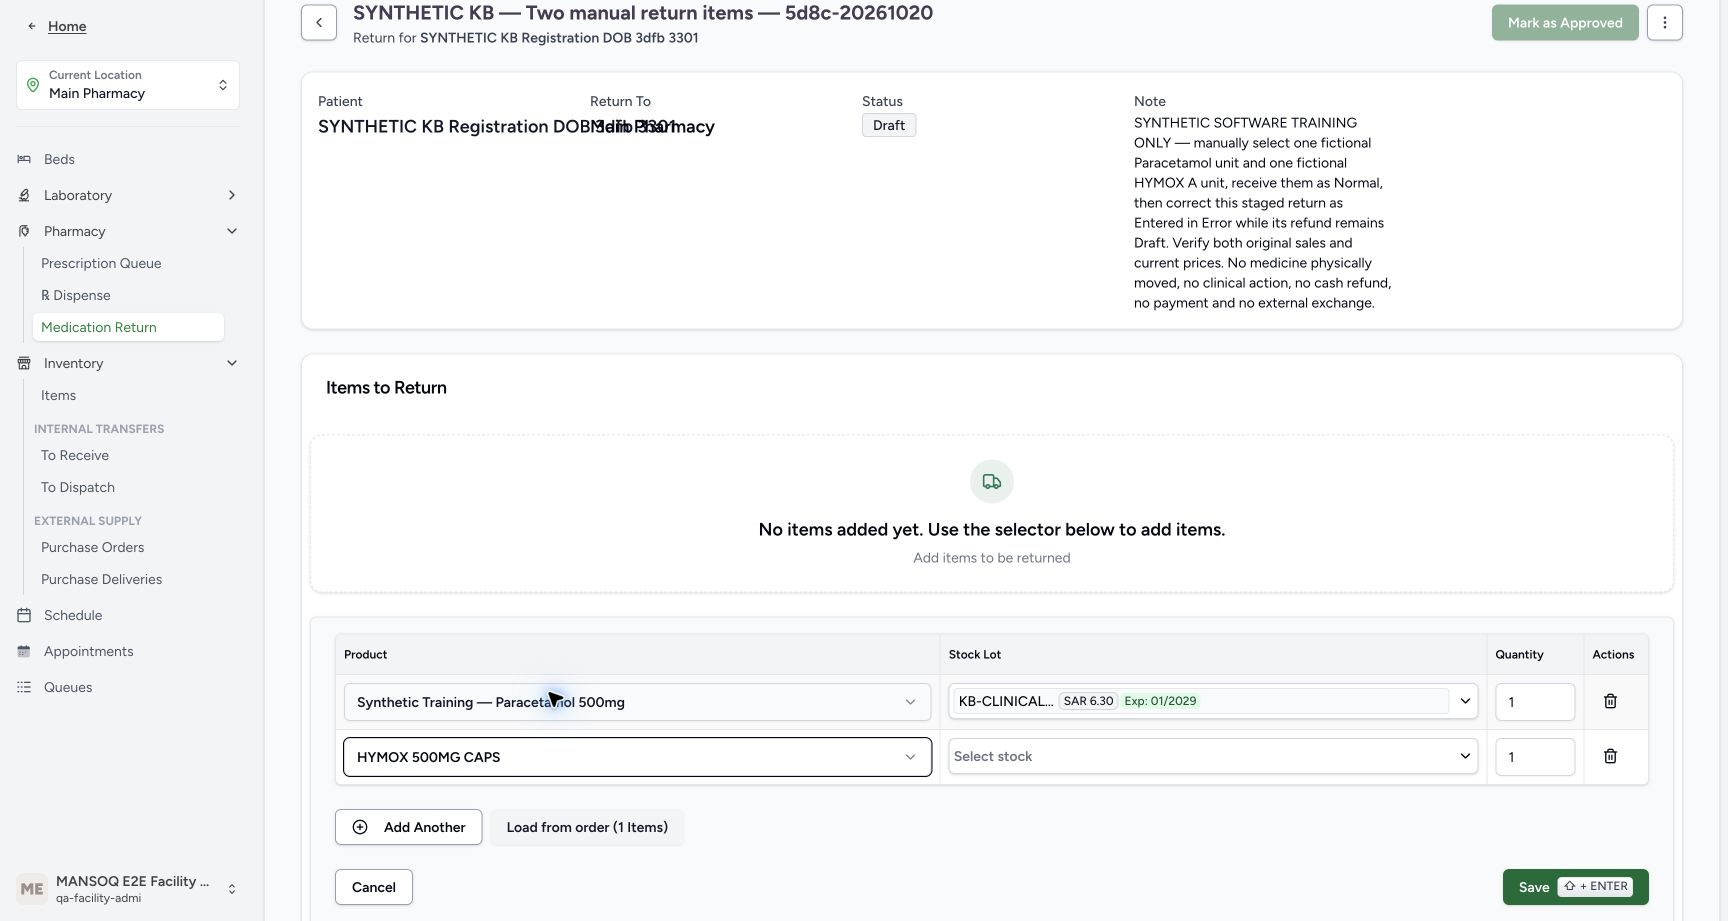This screenshot has width=1728, height=921.
Task: Click the Save button
Action: [1575, 887]
